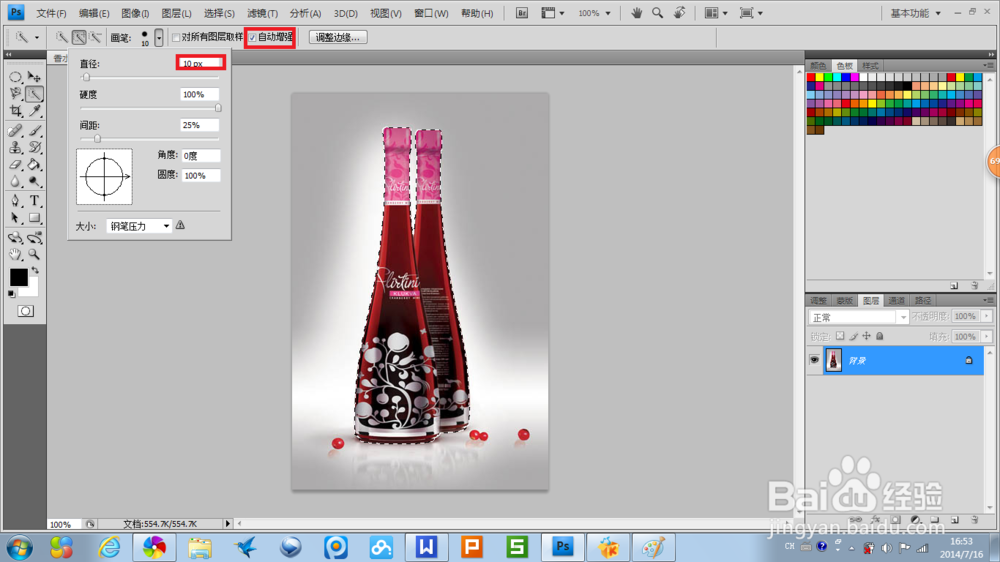Select the Paint Bucket tool
Screen dimensions: 1000x562
point(34,165)
